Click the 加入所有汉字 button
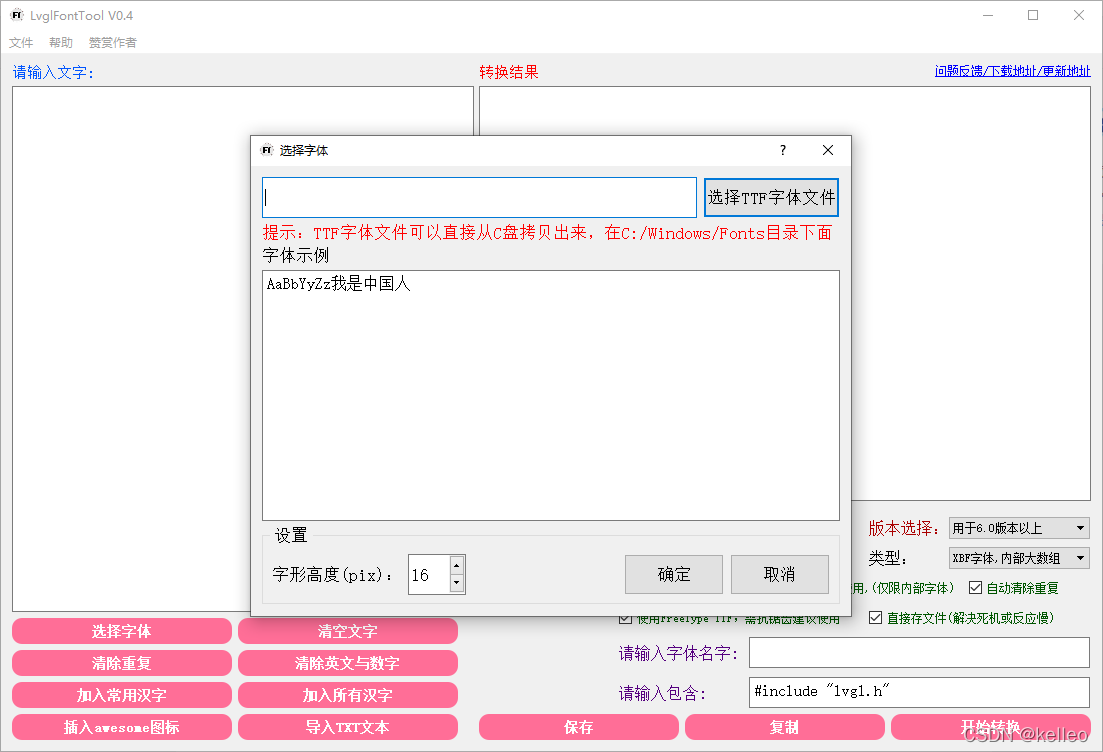Image resolution: width=1103 pixels, height=752 pixels. coord(348,695)
